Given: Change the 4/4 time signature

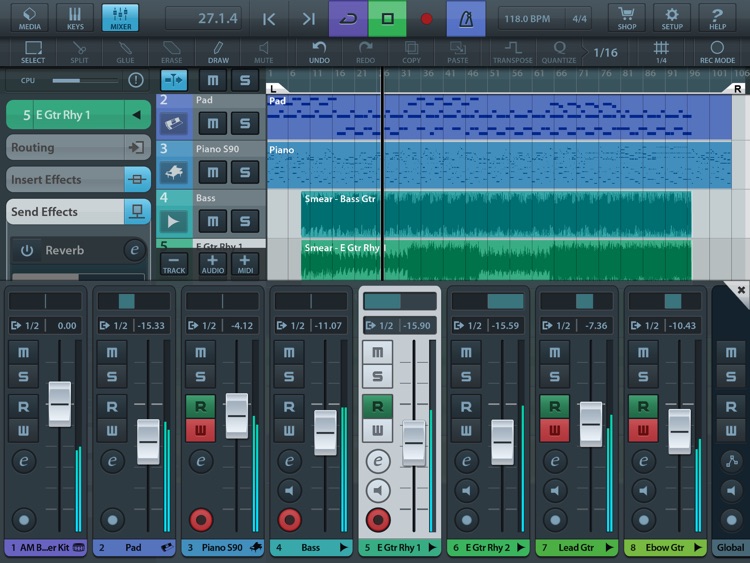Looking at the screenshot, I should pos(579,19).
